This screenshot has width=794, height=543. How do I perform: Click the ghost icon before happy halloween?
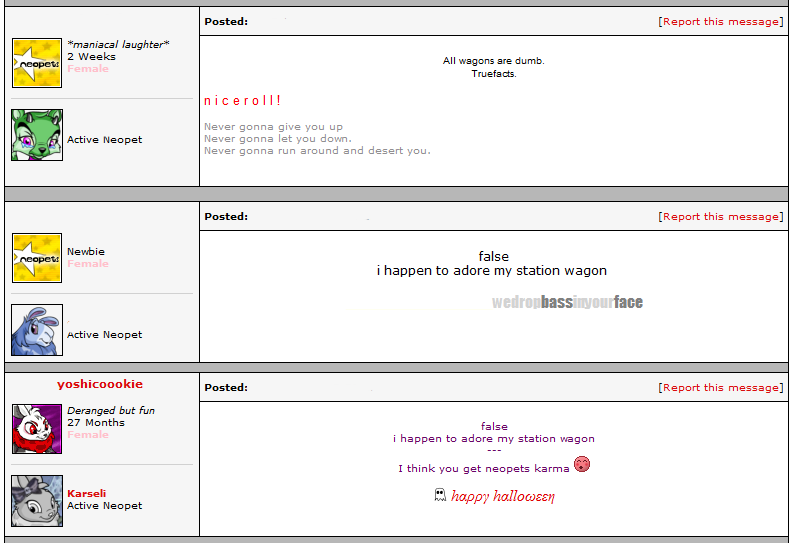[440, 495]
